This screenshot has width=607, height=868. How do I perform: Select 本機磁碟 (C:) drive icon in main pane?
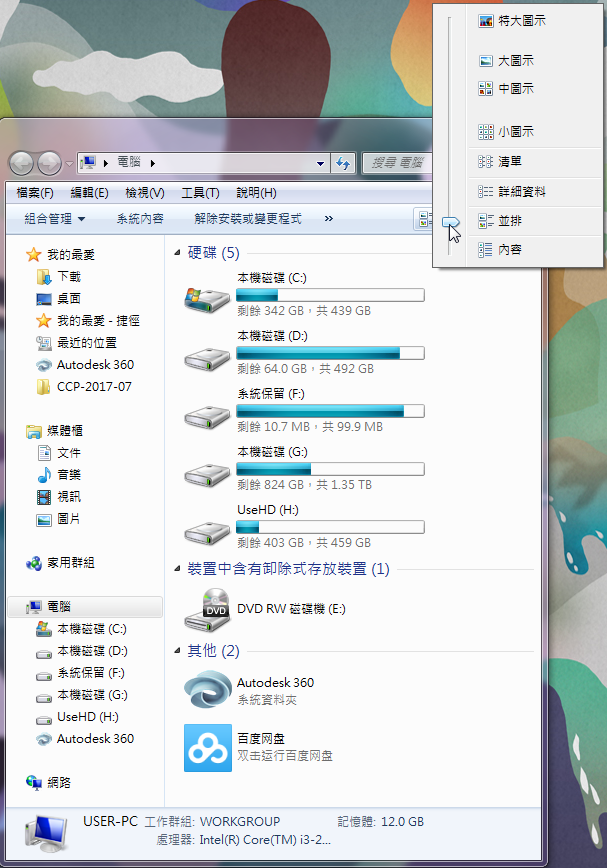(207, 299)
